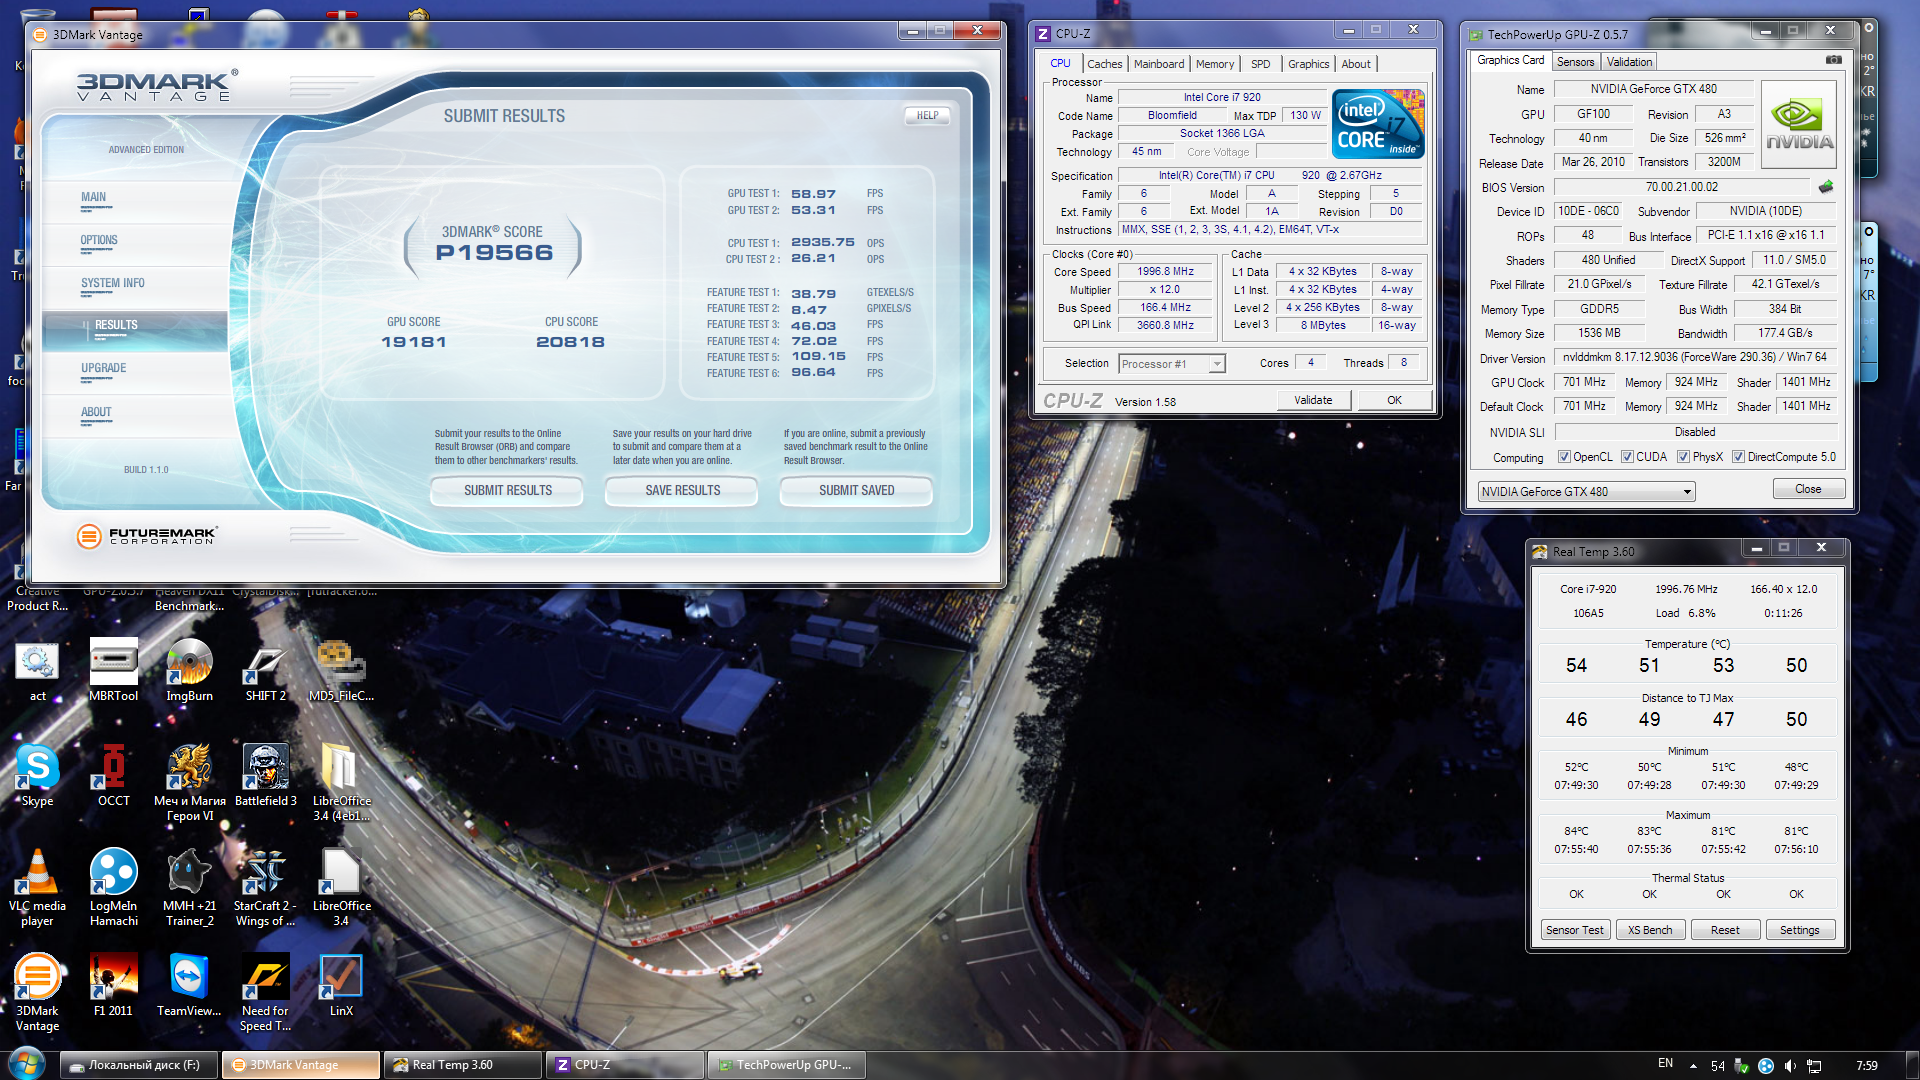1920x1080 pixels.
Task: Toggle the PhysX checkbox
Action: pos(1683,457)
